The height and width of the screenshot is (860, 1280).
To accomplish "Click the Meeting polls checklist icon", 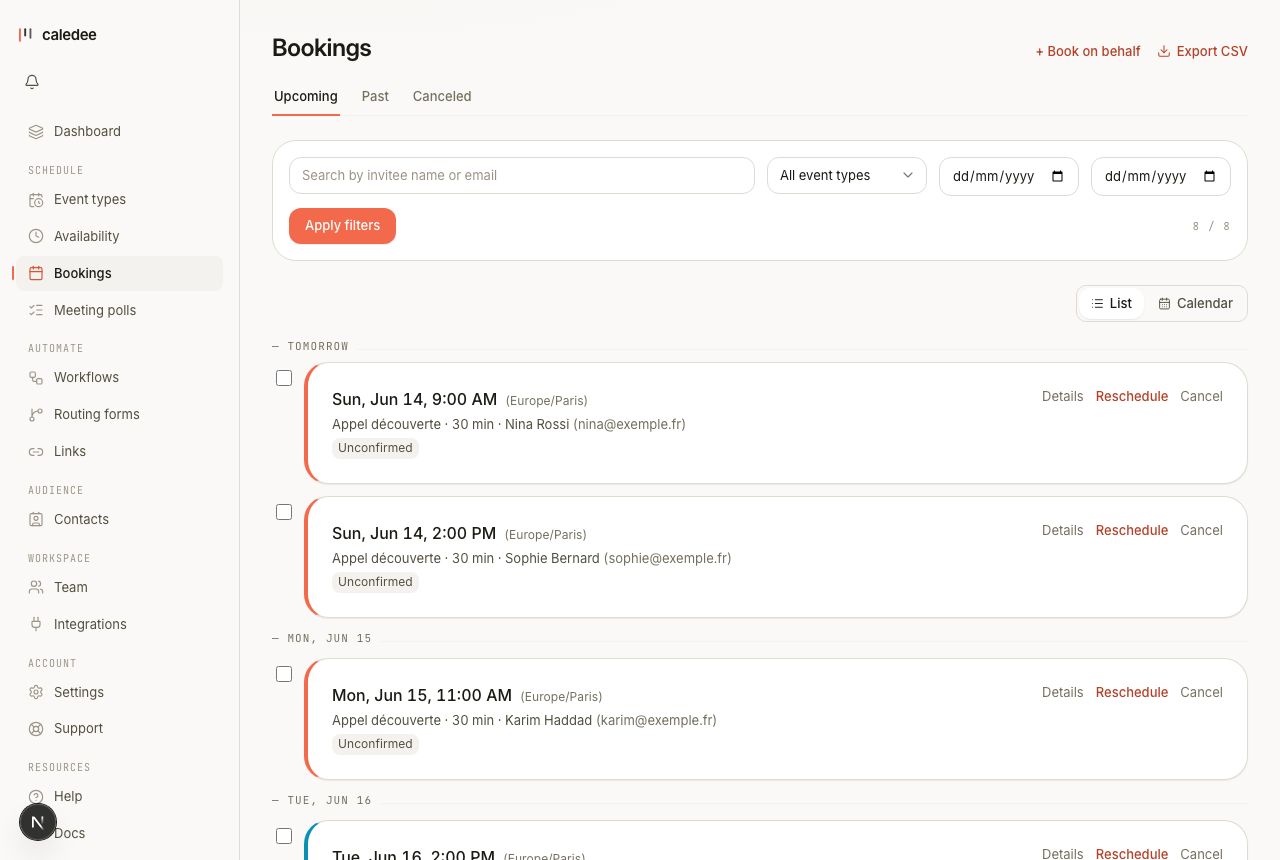I will [x=36, y=310].
